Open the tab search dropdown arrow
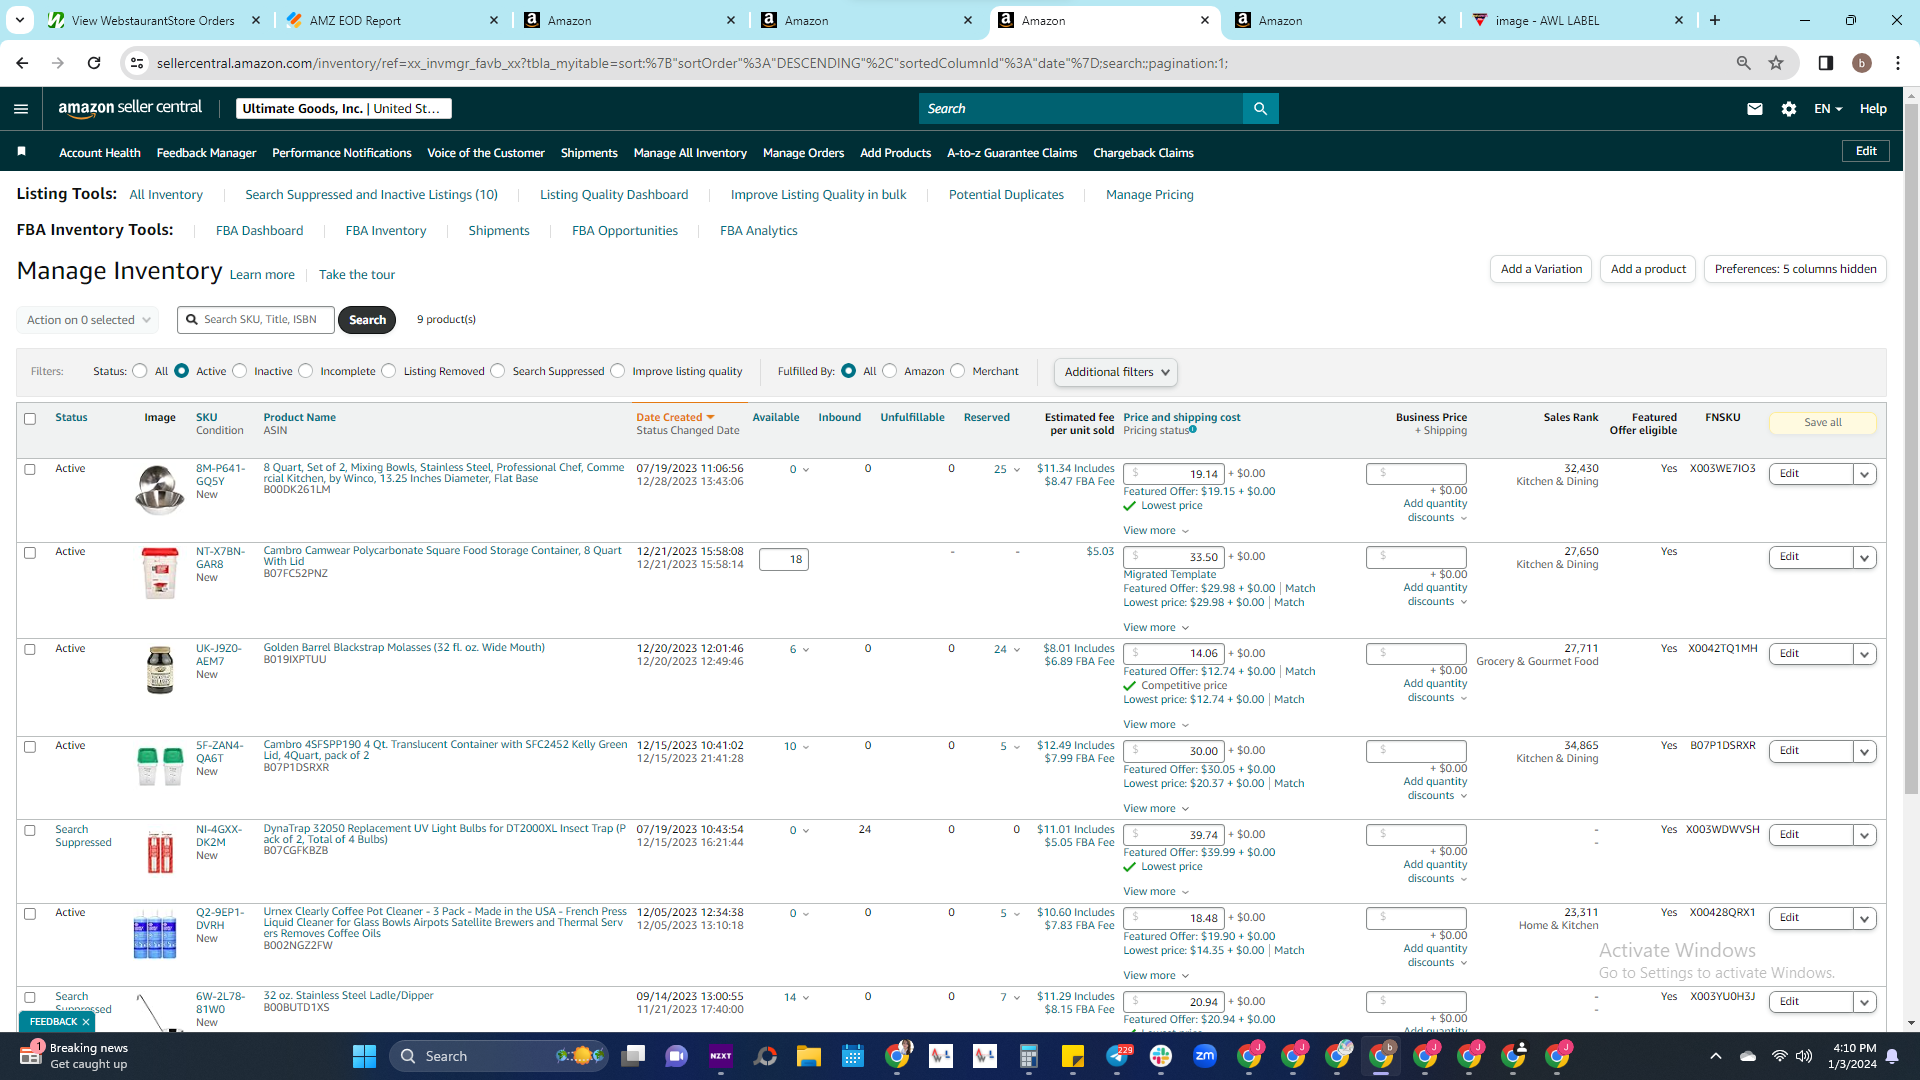The height and width of the screenshot is (1080, 1920). coord(20,20)
